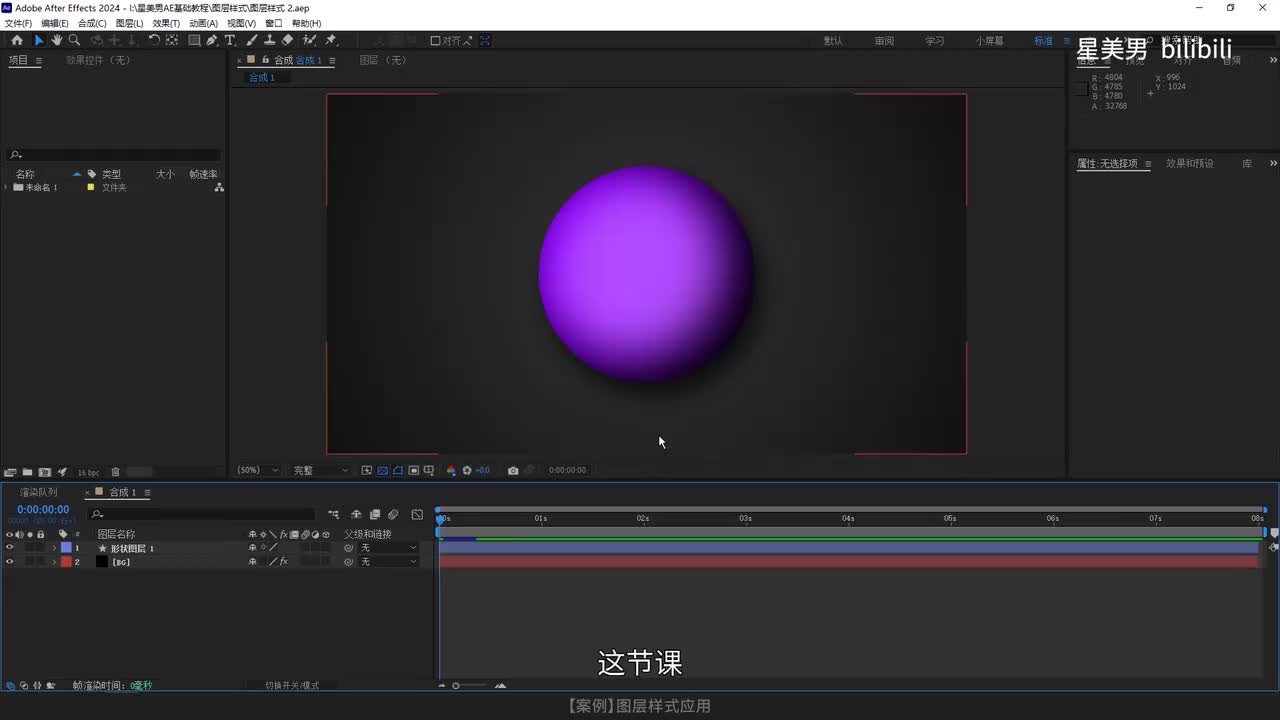Image resolution: width=1280 pixels, height=720 pixels.
Task: Select the Rotation tool
Action: click(154, 40)
